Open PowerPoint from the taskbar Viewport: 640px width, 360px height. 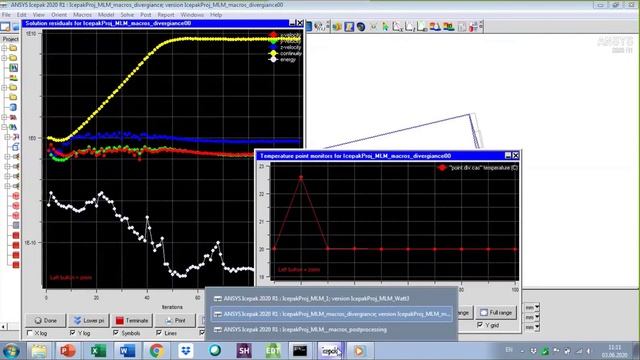[x=68, y=351]
